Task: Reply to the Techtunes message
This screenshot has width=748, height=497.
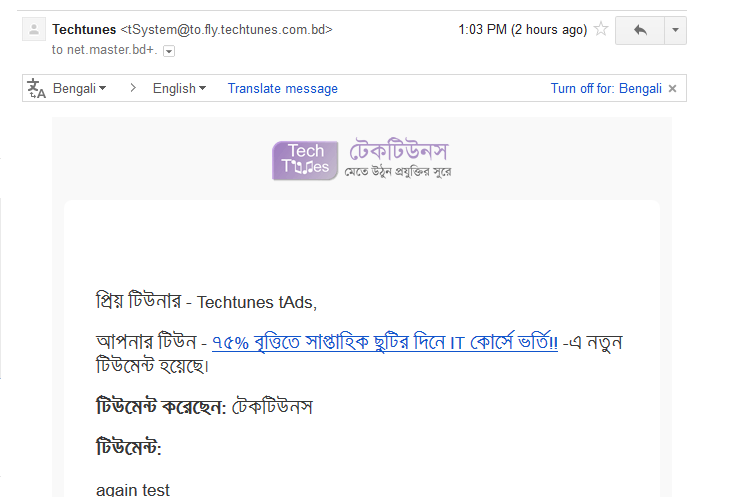Action: coord(640,31)
